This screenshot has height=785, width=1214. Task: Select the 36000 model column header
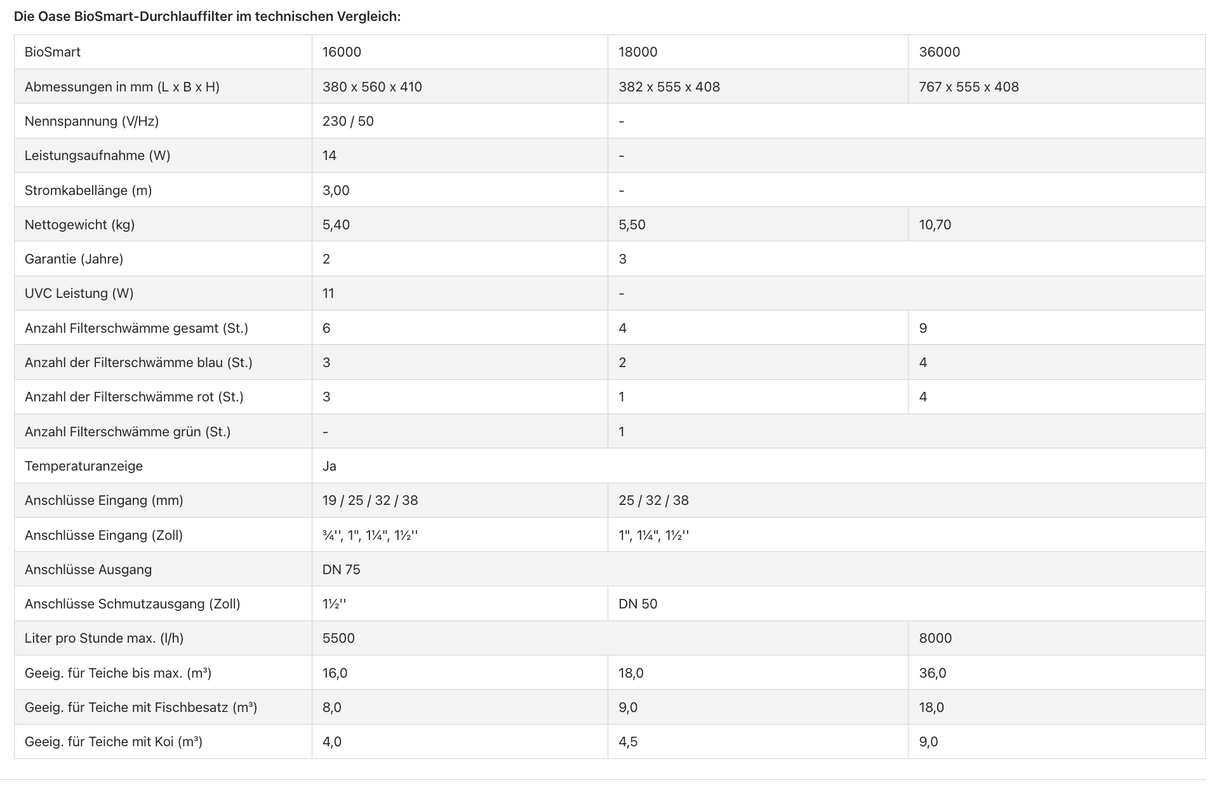point(939,52)
